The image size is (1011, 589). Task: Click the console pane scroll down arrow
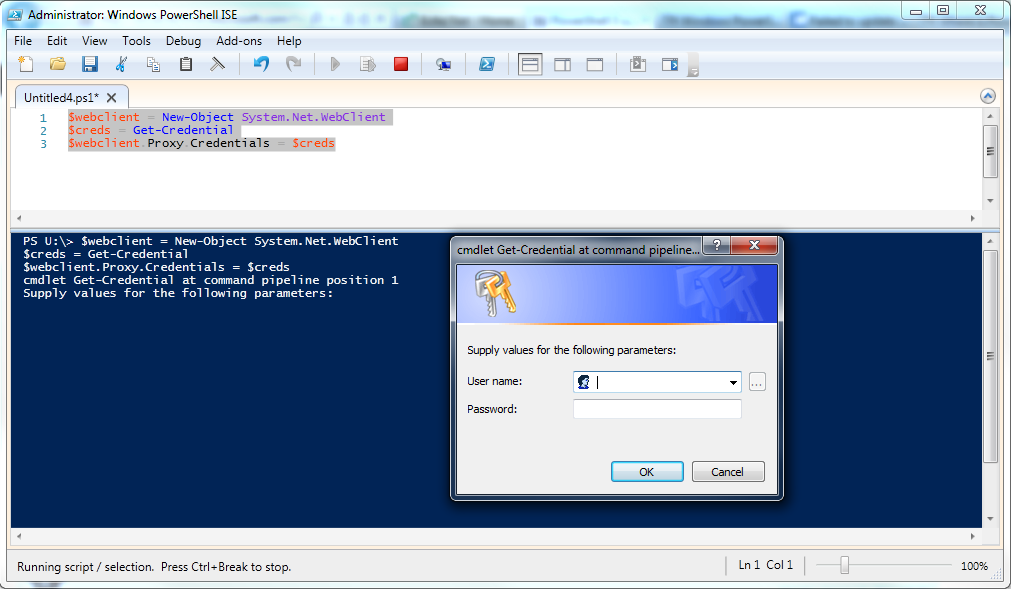(990, 519)
